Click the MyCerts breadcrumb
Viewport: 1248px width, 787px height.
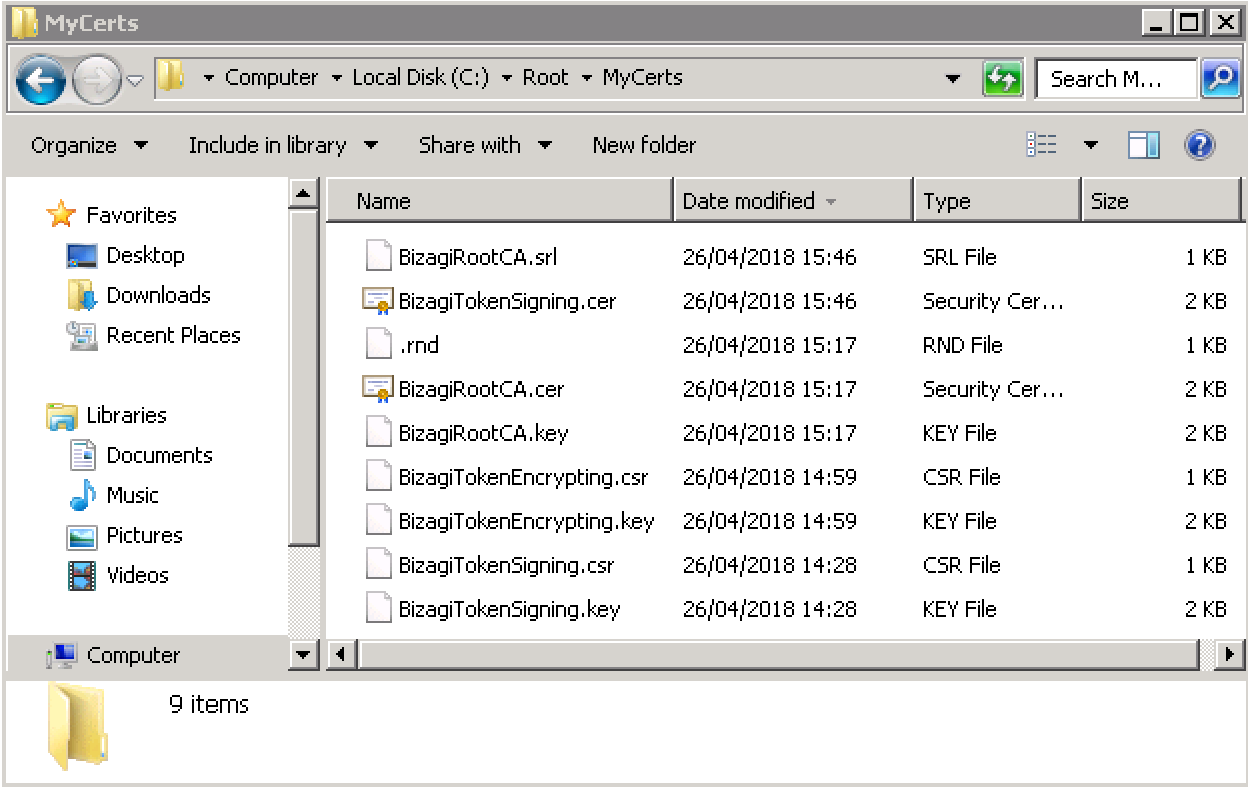pos(643,78)
